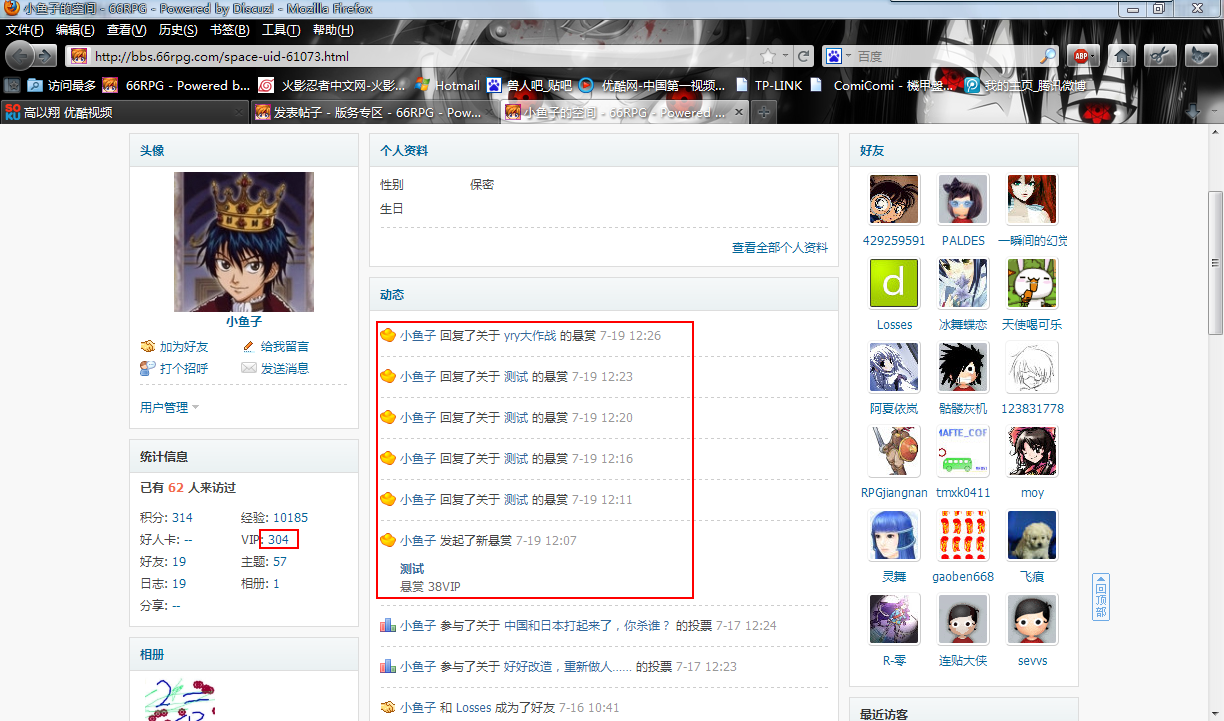The width and height of the screenshot is (1224, 721).
Task: Click the friend name 飞痕
Action: [x=1032, y=577]
